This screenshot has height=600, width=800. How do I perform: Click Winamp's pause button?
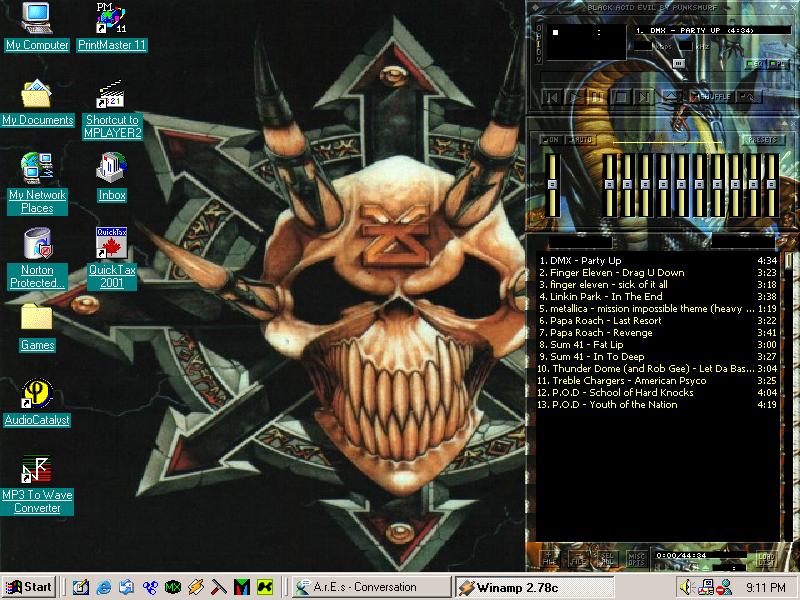(x=597, y=96)
